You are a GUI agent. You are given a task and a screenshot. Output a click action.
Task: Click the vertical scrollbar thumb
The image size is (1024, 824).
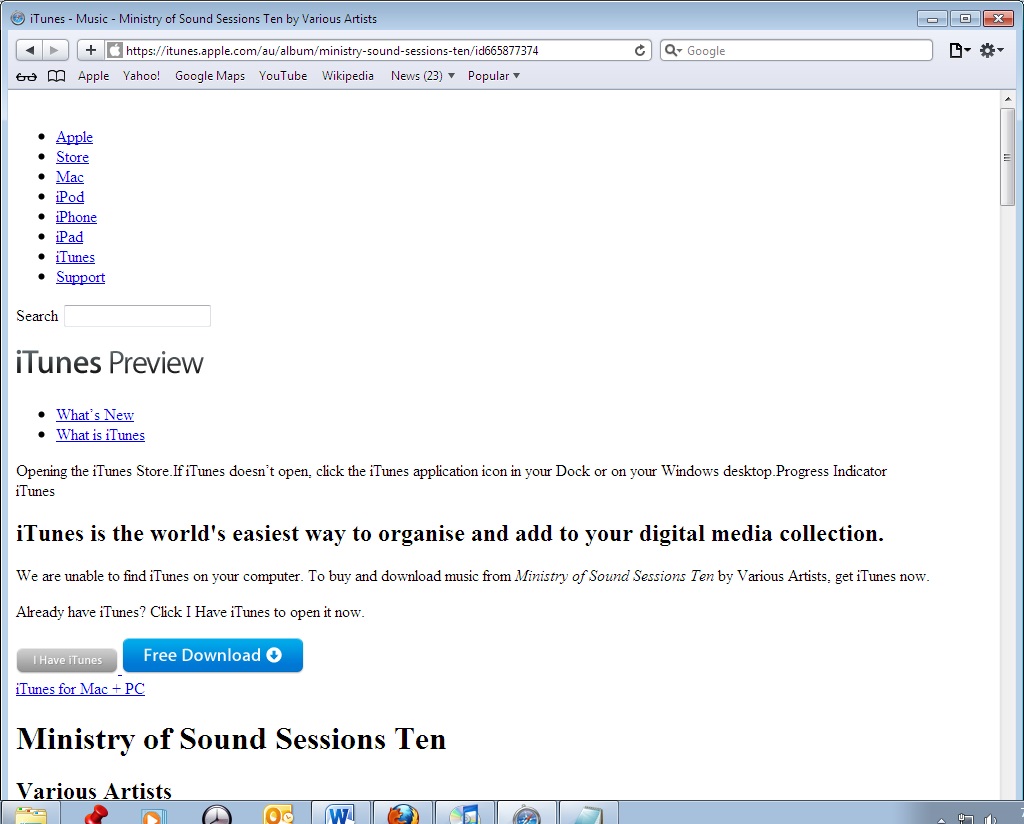pos(1007,157)
